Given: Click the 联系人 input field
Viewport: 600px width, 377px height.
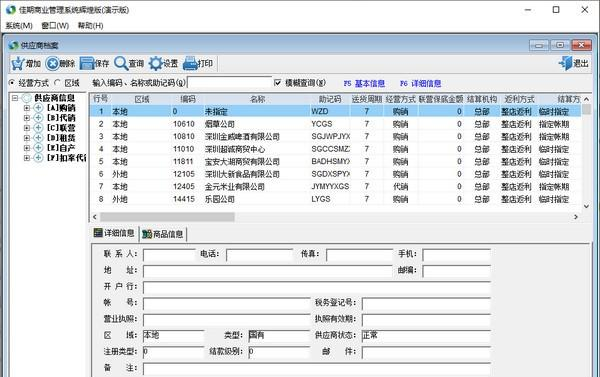Looking at the screenshot, I should pyautogui.click(x=170, y=255).
